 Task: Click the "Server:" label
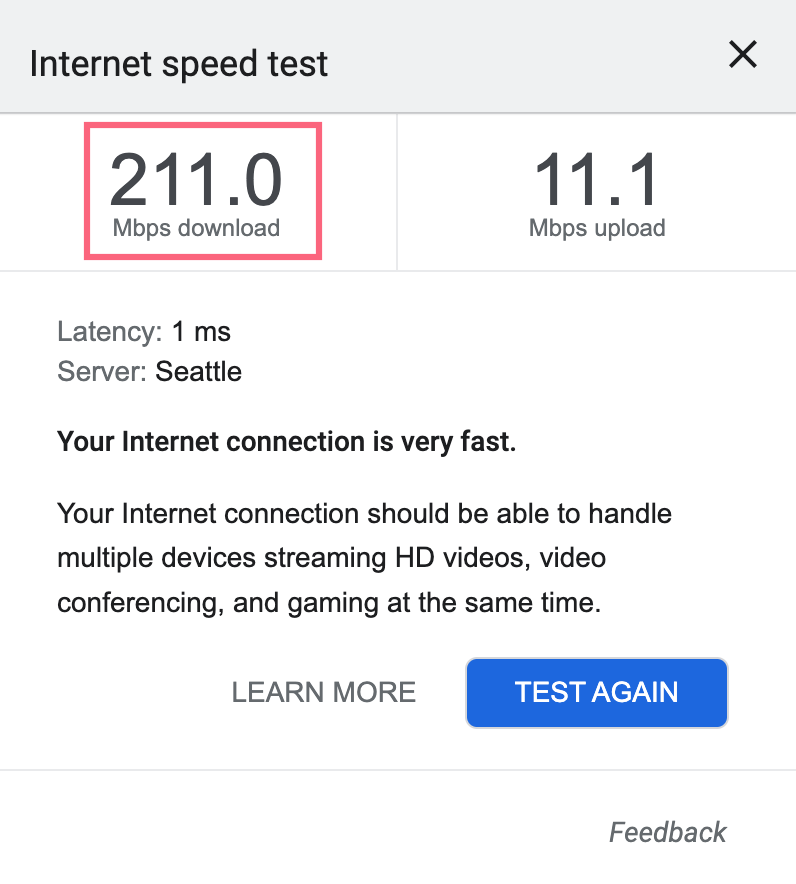click(x=103, y=372)
